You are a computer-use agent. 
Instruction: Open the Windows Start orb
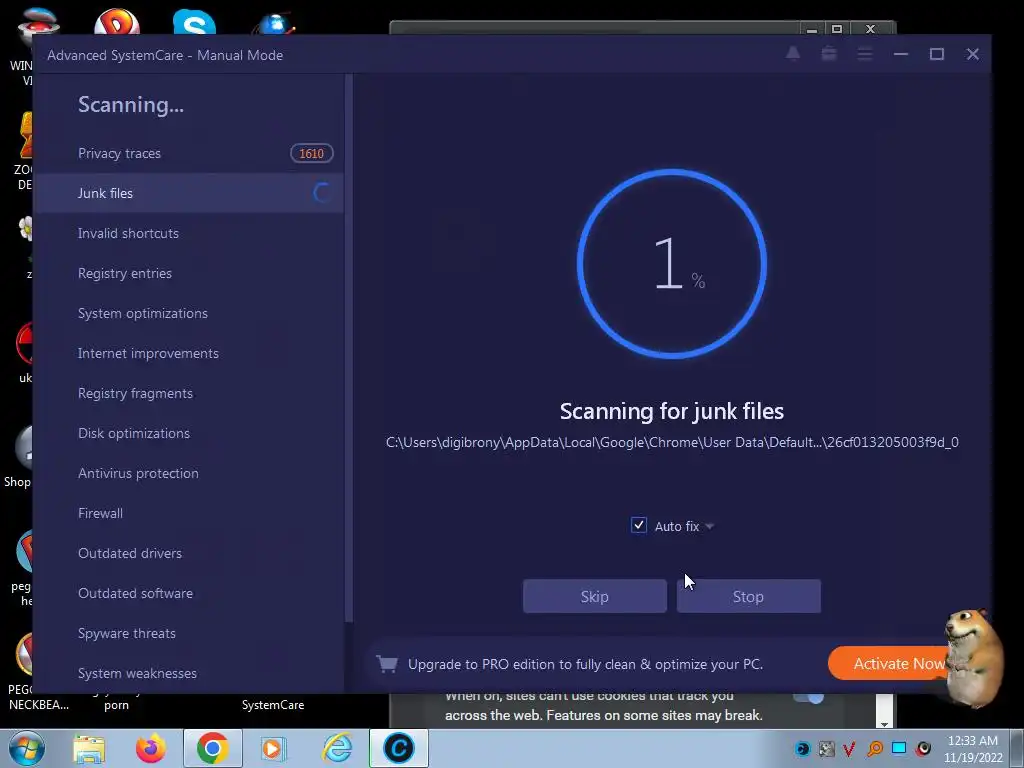pos(27,748)
